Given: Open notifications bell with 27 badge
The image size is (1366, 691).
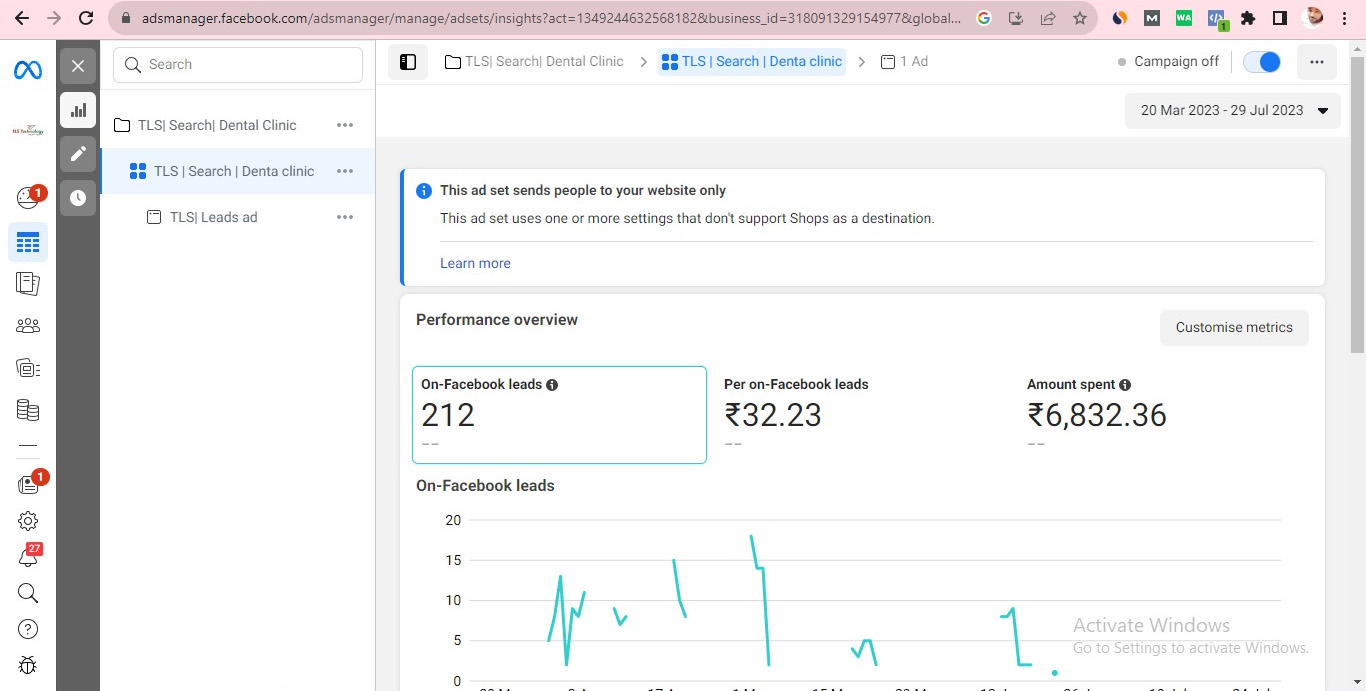Looking at the screenshot, I should (x=28, y=557).
